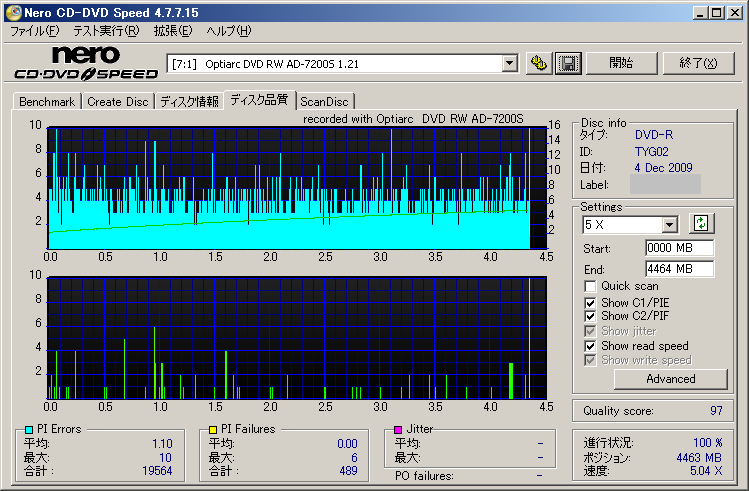Switch to the ScanDisc tab
Viewport: 749px width, 491px height.
point(324,102)
